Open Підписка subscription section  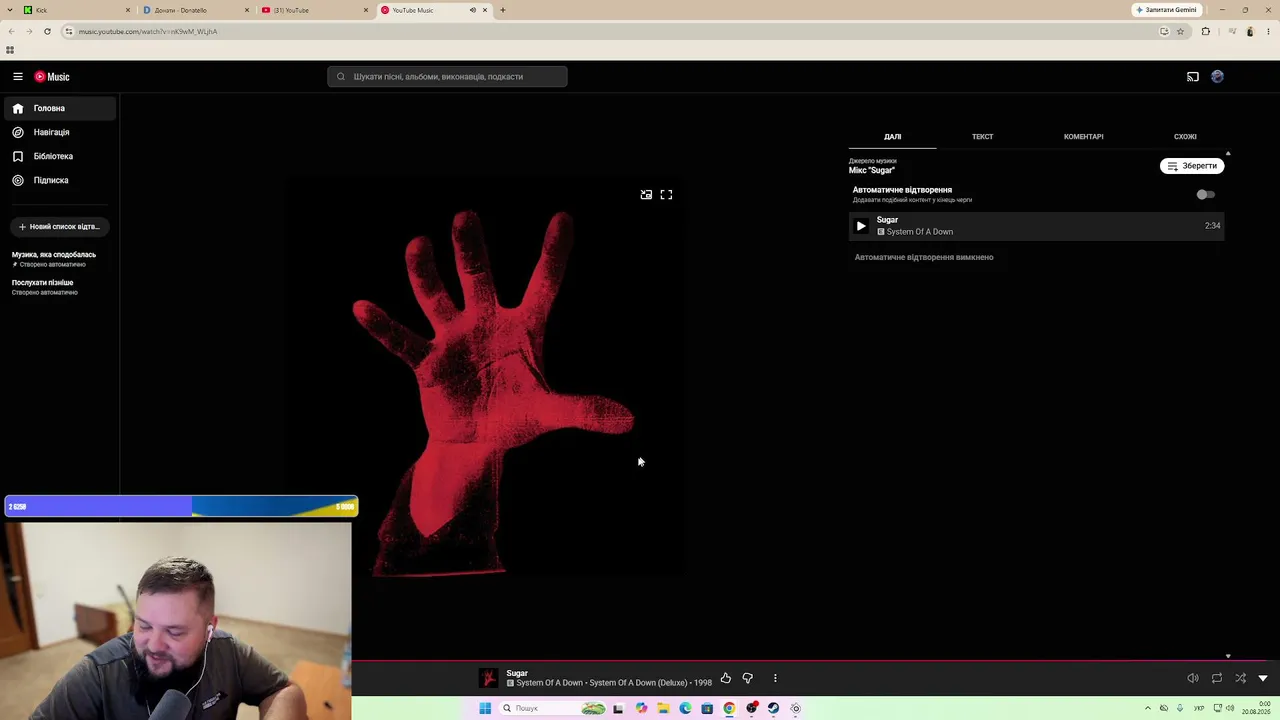pos(60,180)
